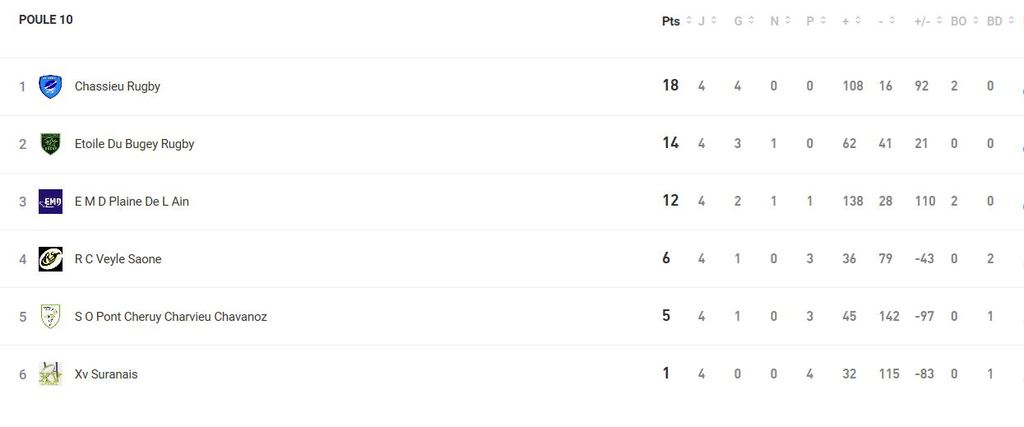This screenshot has width=1024, height=427.
Task: Click the E M D Plaine De L Ain logo
Action: (x=50, y=201)
